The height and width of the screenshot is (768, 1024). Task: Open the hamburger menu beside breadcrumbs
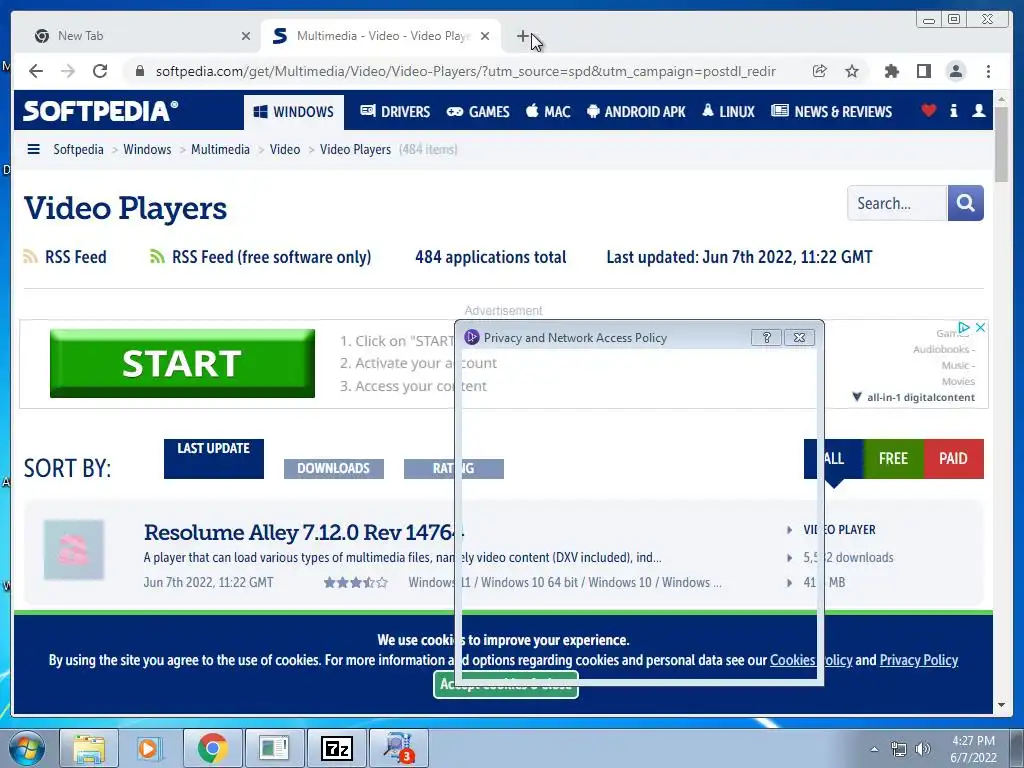(x=33, y=149)
